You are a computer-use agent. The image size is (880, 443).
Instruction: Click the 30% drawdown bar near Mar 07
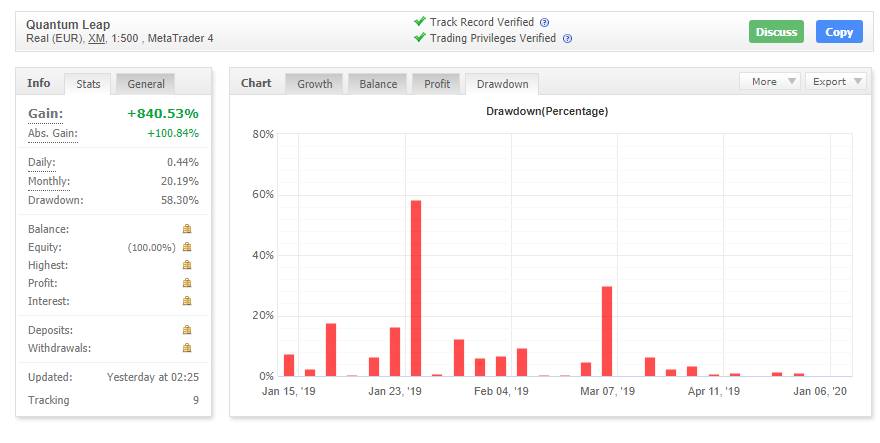point(607,331)
